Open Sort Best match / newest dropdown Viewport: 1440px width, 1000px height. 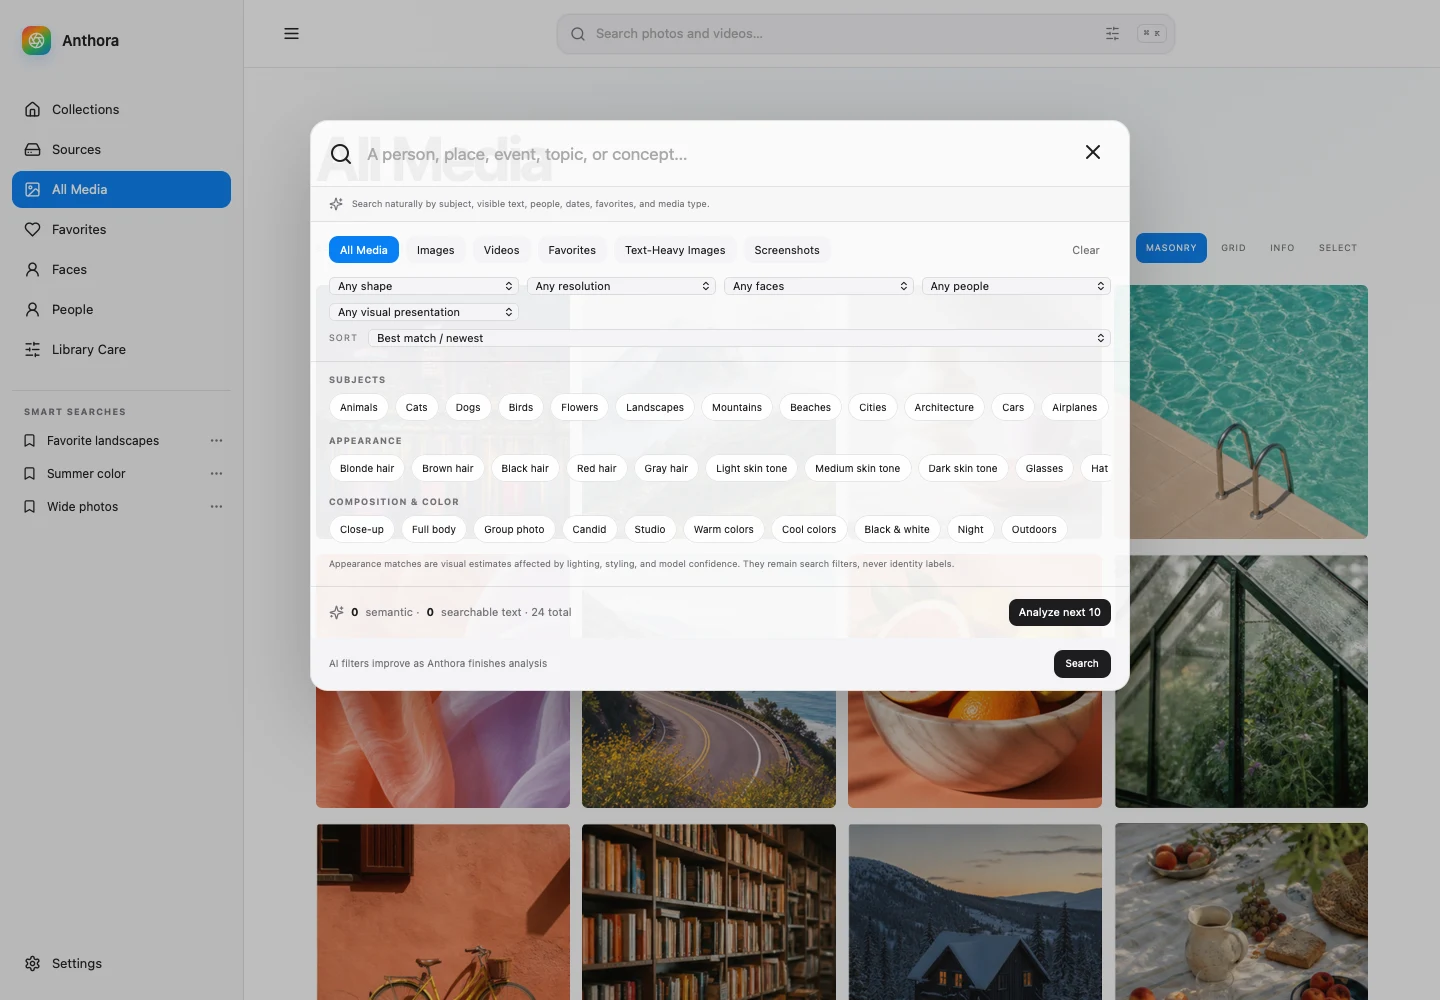coord(739,338)
